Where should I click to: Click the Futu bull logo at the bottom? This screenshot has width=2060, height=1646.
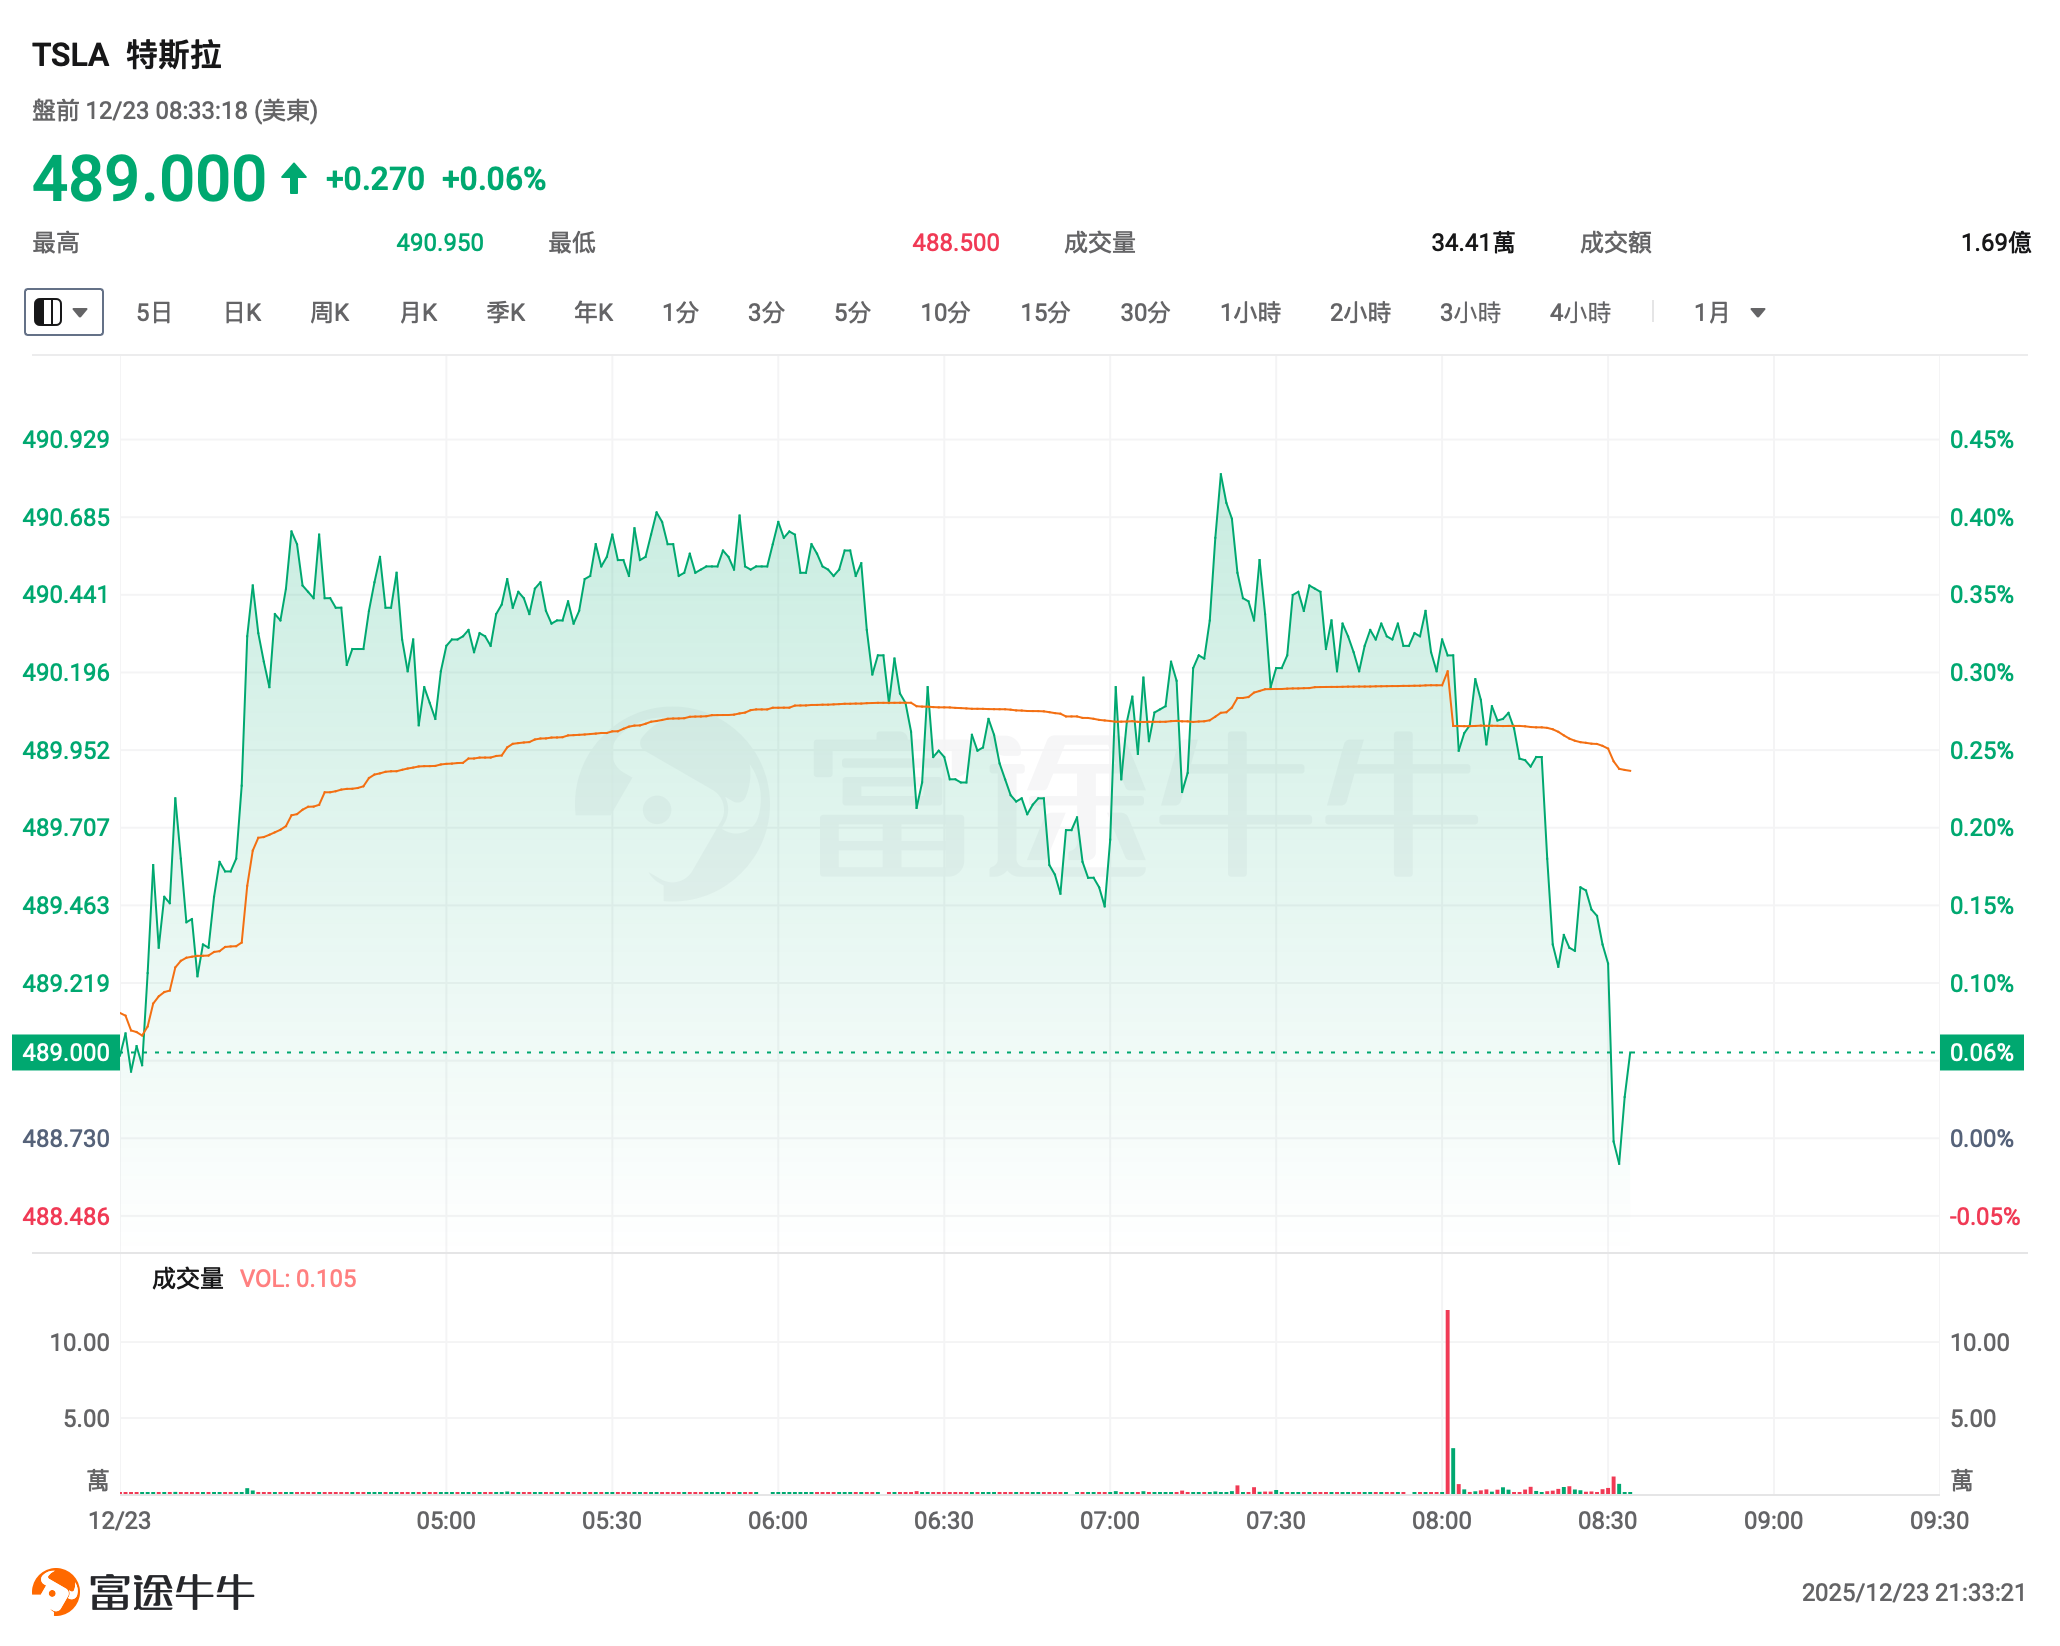pos(56,1591)
